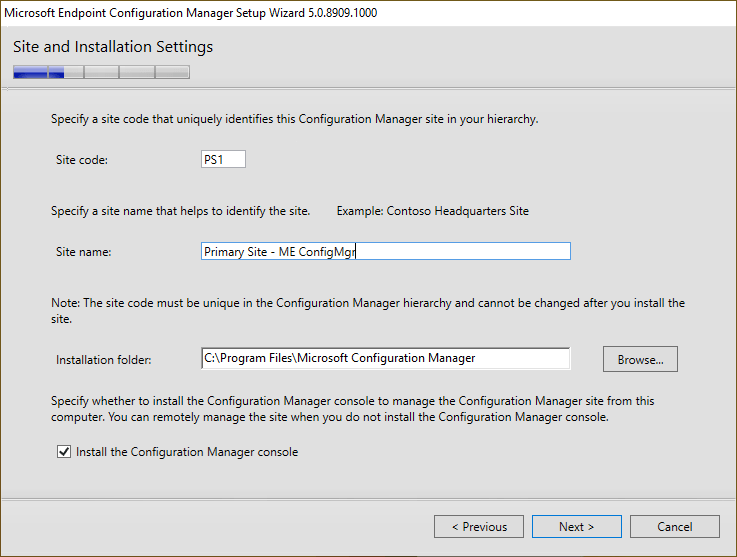The height and width of the screenshot is (557, 737).
Task: Click the Site name text box
Action: 385,252
